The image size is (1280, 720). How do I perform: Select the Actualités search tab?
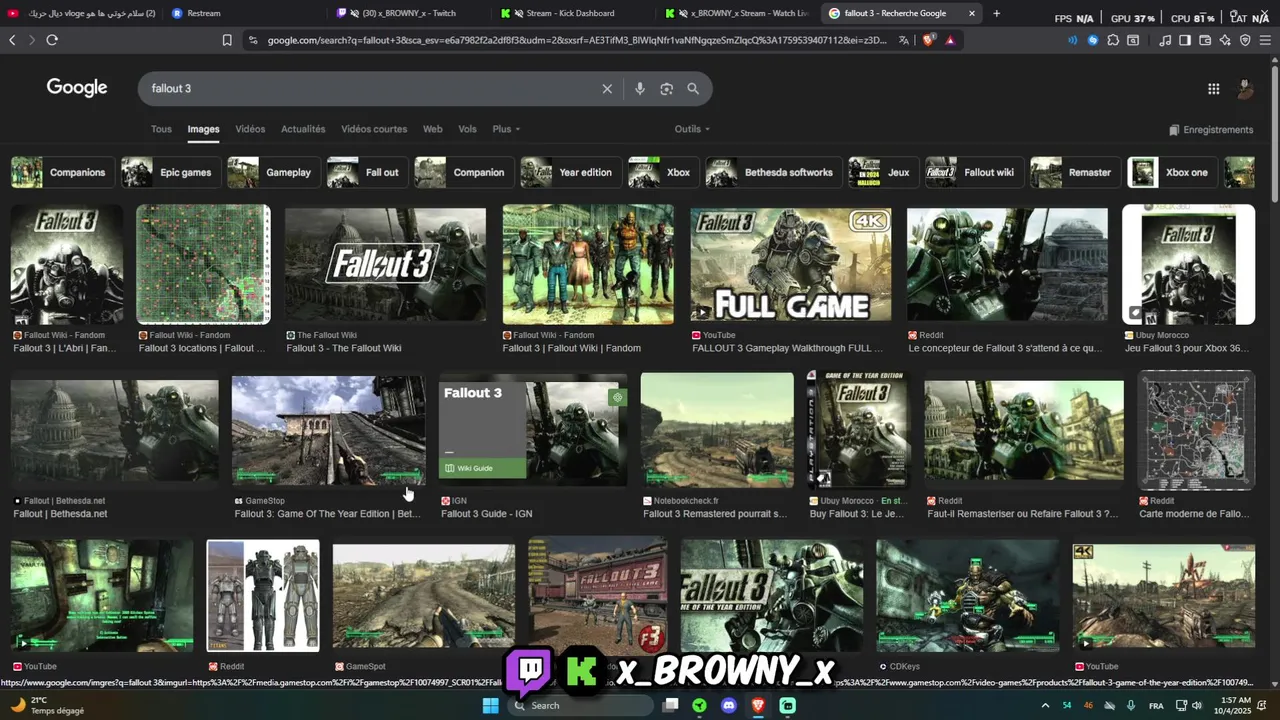[x=303, y=129]
